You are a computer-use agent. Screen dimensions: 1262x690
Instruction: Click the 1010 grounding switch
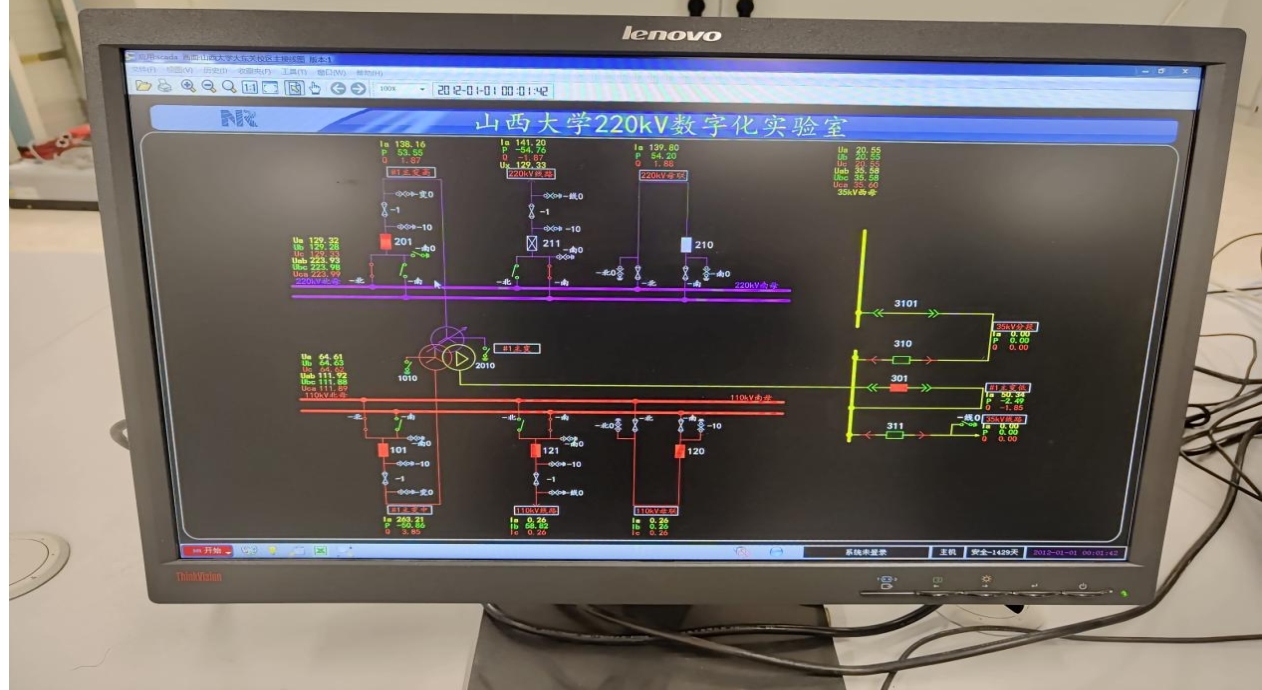407,366
